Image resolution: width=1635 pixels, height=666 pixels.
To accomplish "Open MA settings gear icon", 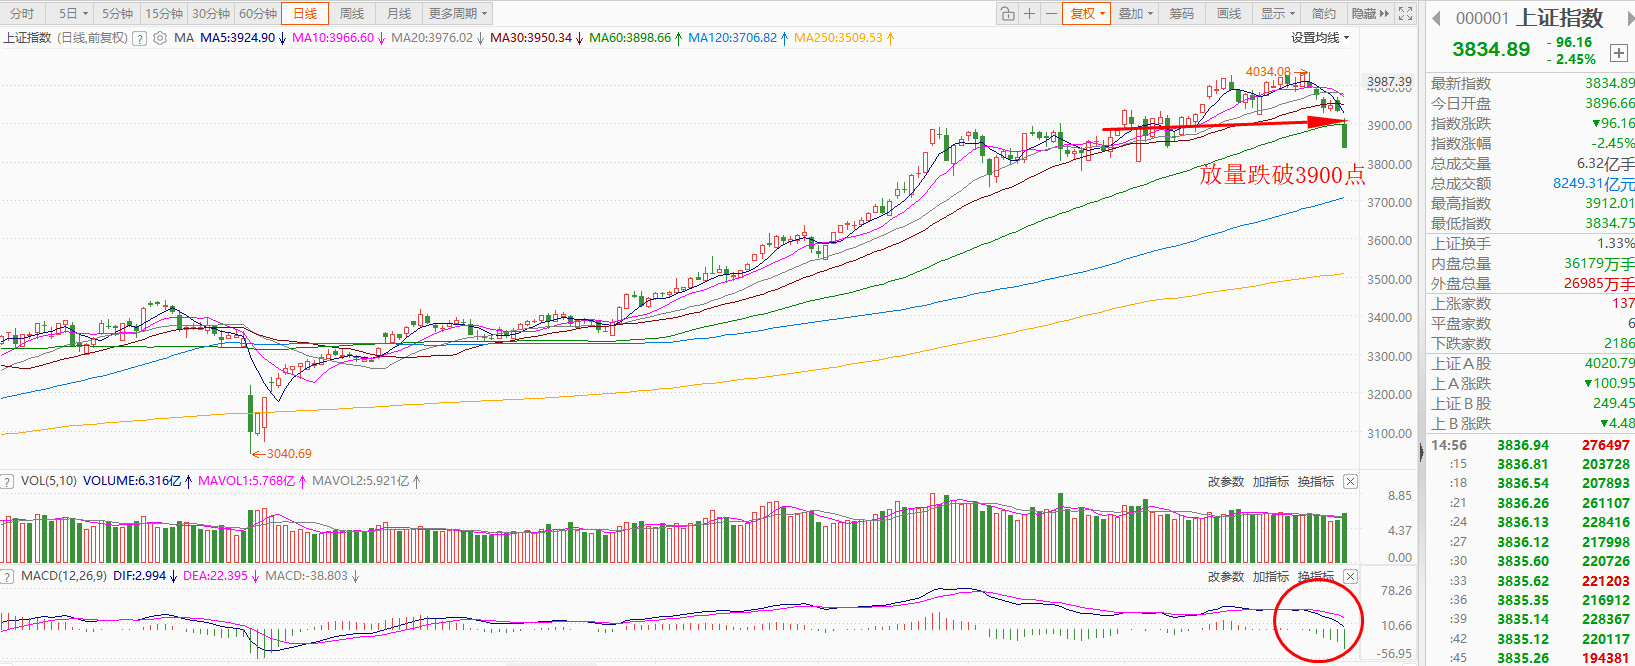I will click(160, 38).
